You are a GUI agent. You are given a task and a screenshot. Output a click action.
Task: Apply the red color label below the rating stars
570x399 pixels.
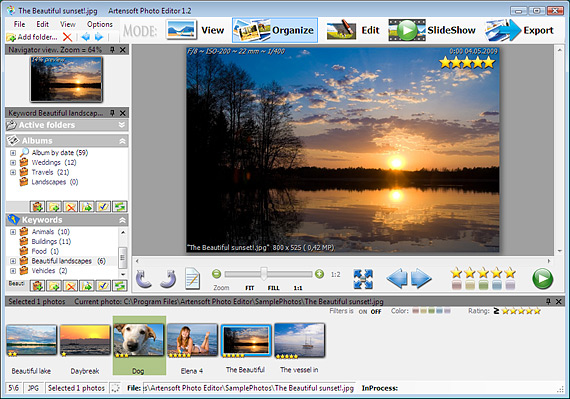tap(457, 285)
